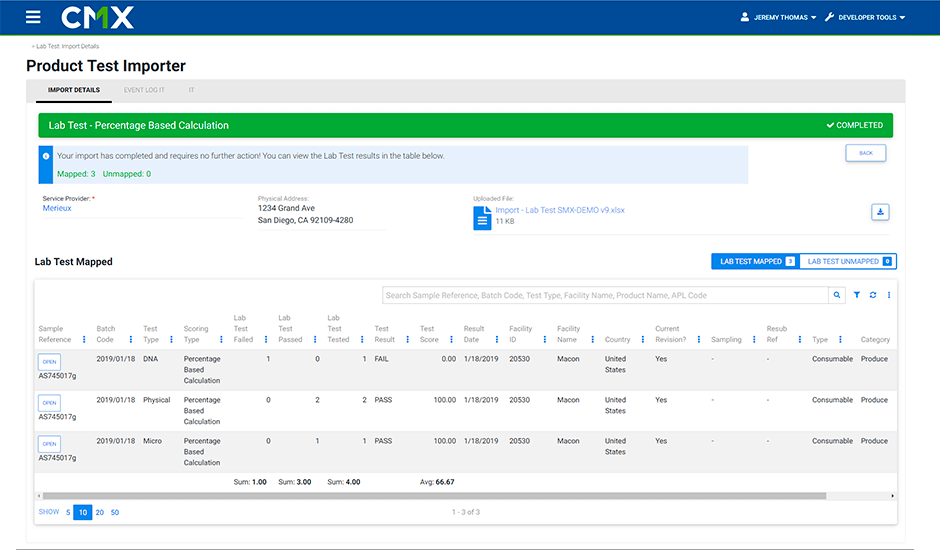Show Lab Test Mapped results
Screen dimensions: 940x550
[x=756, y=262]
